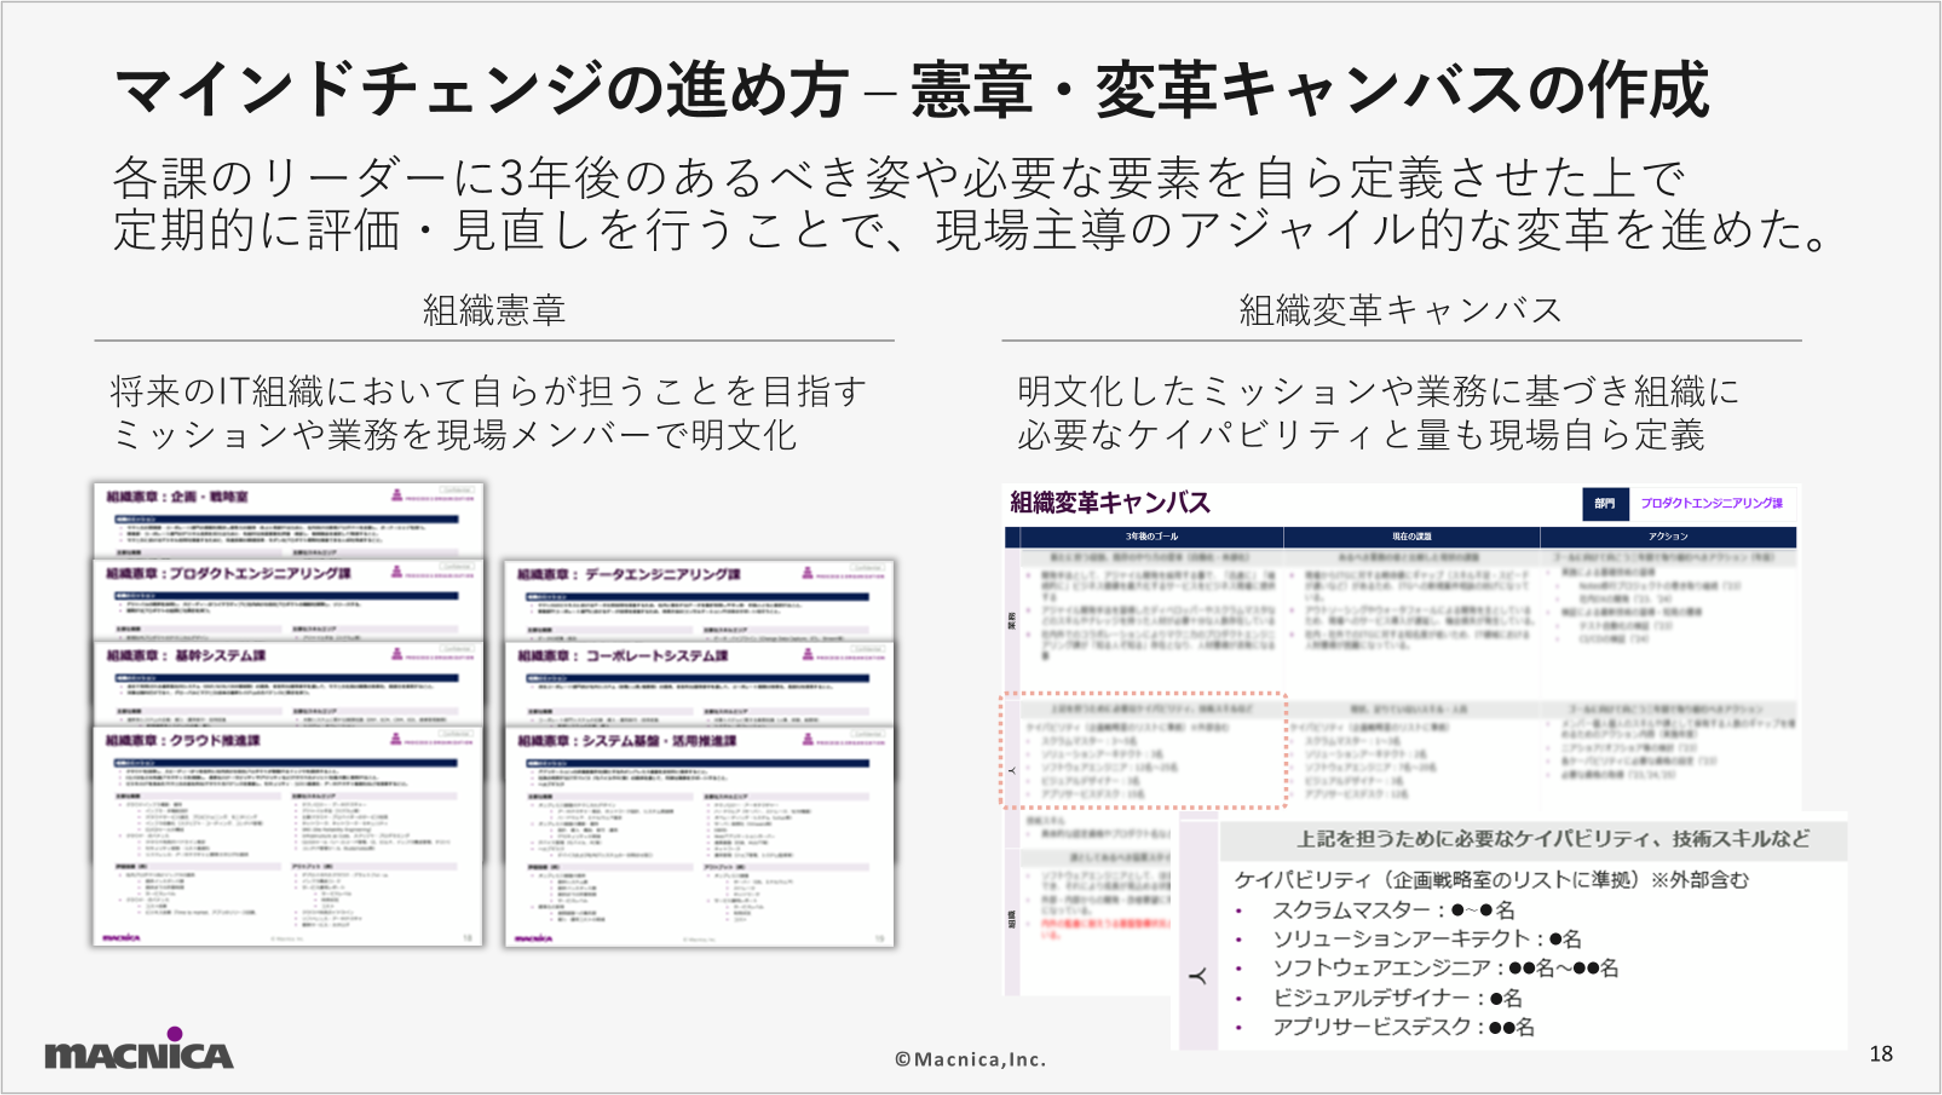Click subtitle line 各課のリーダーに3年後のあるべき姿

(x=898, y=178)
